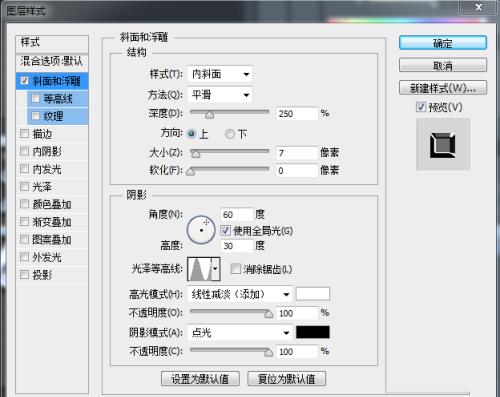The image size is (500, 397).
Task: Select the 下 direction radio button
Action: (x=230, y=134)
